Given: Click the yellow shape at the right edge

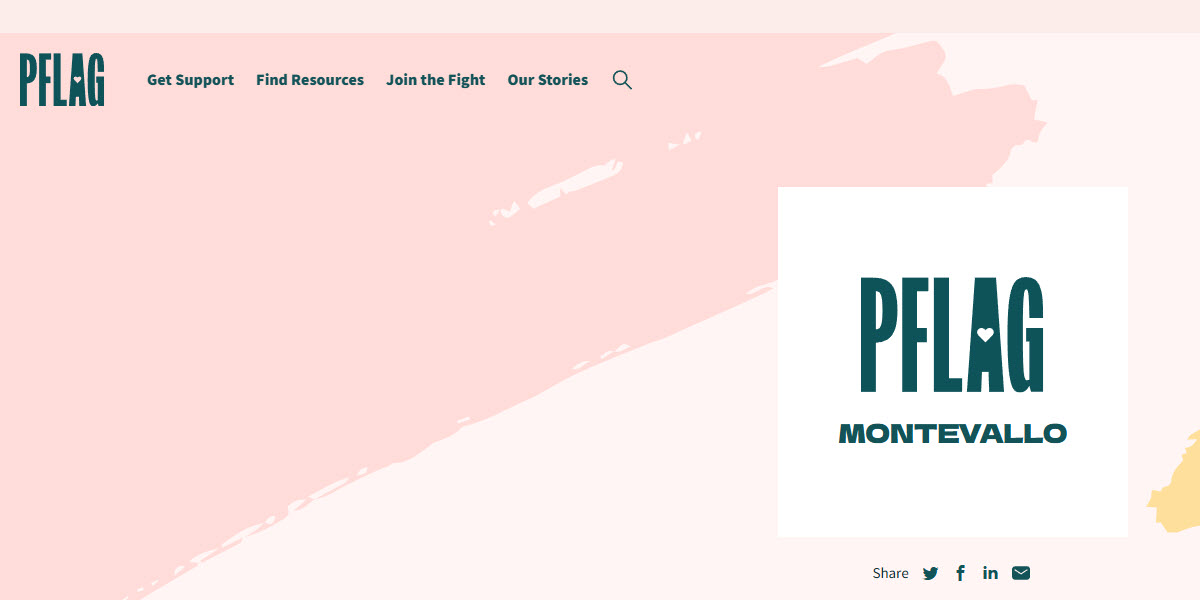Looking at the screenshot, I should click(x=1178, y=490).
